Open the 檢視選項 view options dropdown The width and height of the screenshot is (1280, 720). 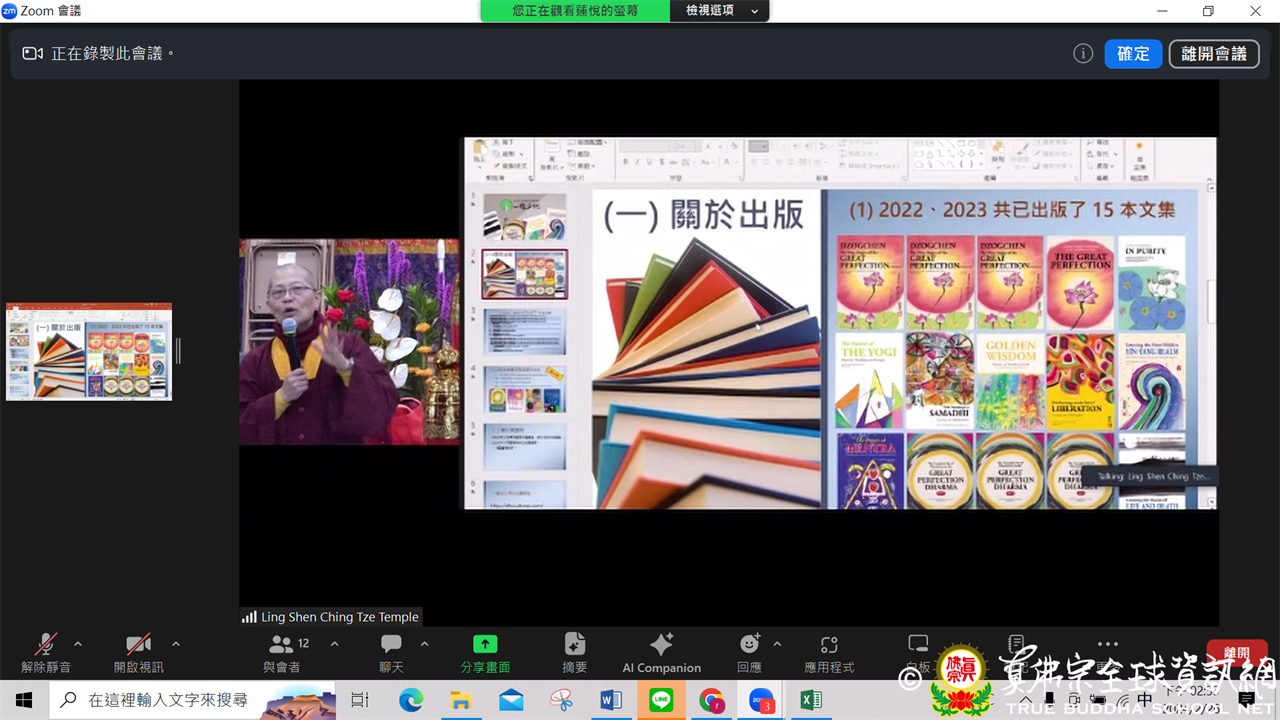tap(722, 11)
